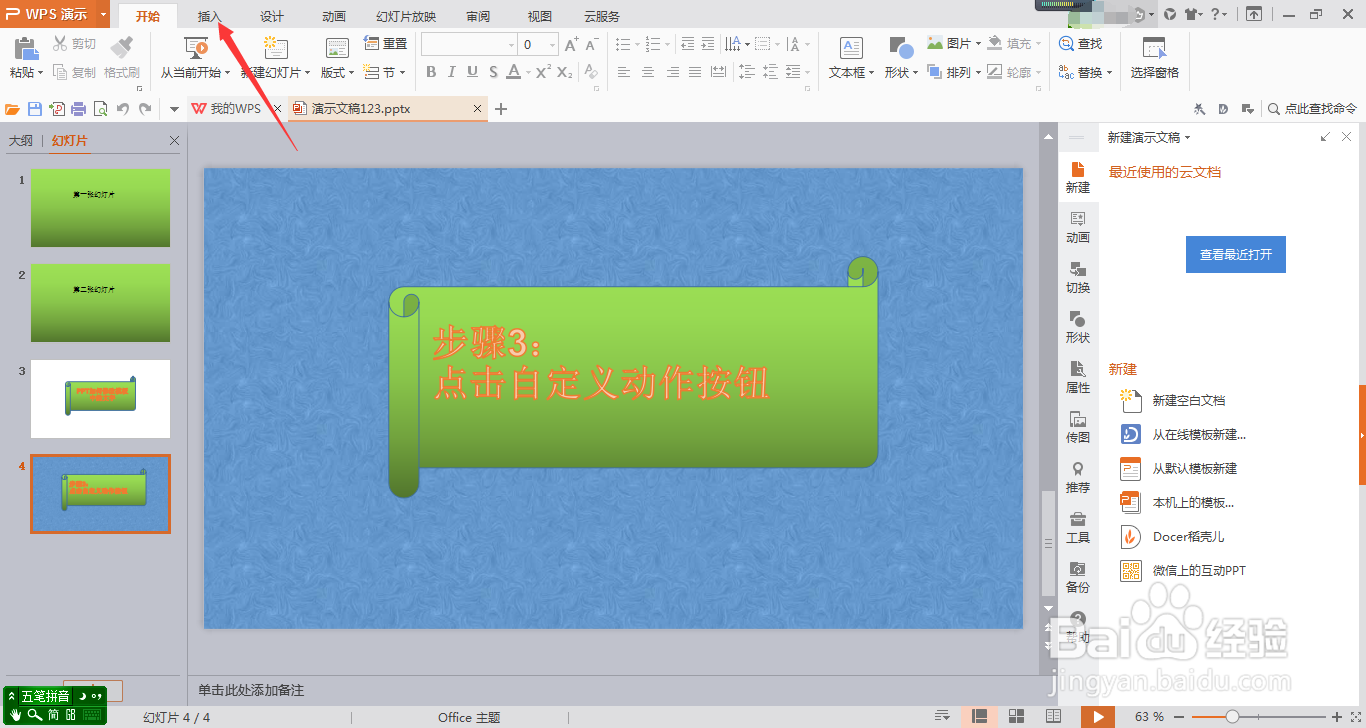Viewport: 1366px width, 728px height.
Task: Expand the 版式 layout dropdown
Action: [338, 73]
